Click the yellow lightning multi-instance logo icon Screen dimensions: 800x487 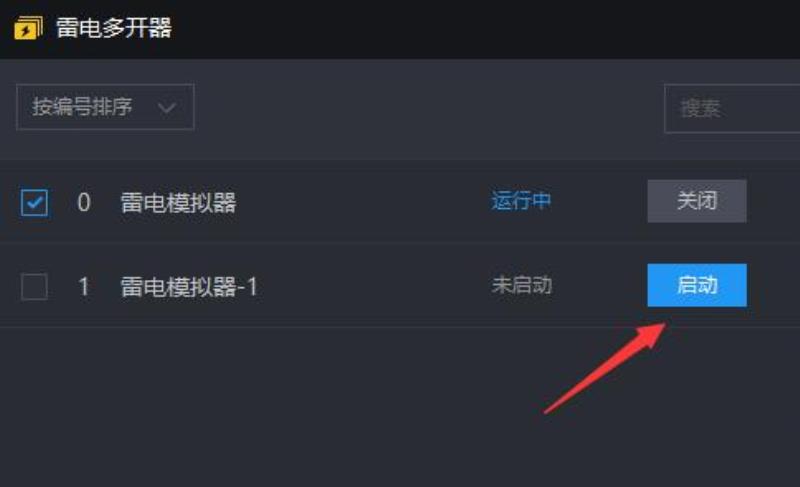pos(28,28)
